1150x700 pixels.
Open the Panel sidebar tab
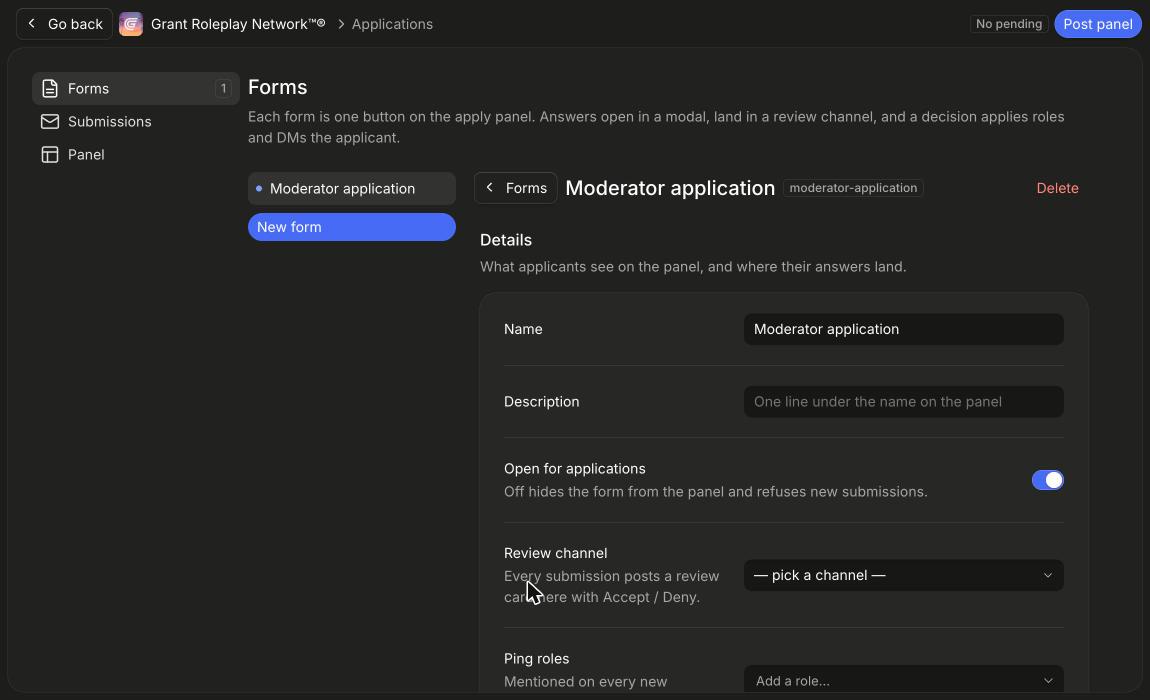pyautogui.click(x=136, y=155)
